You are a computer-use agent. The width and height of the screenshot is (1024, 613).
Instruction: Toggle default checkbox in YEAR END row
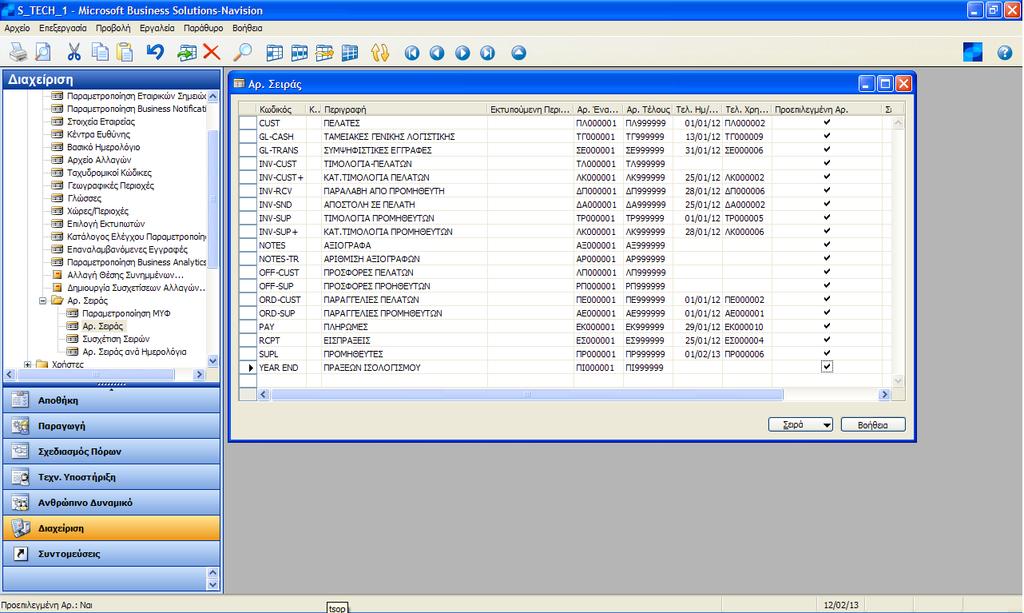[827, 367]
